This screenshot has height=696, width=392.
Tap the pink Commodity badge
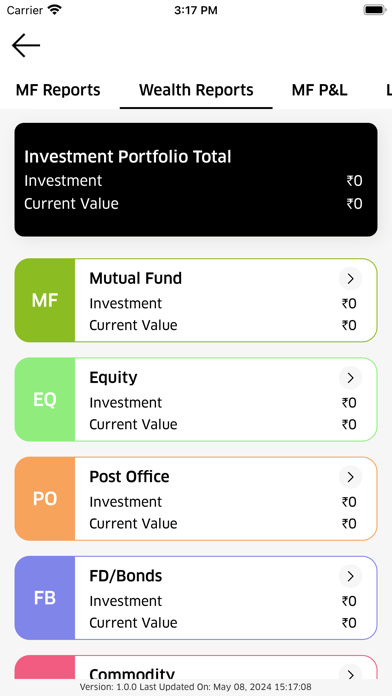(x=45, y=667)
